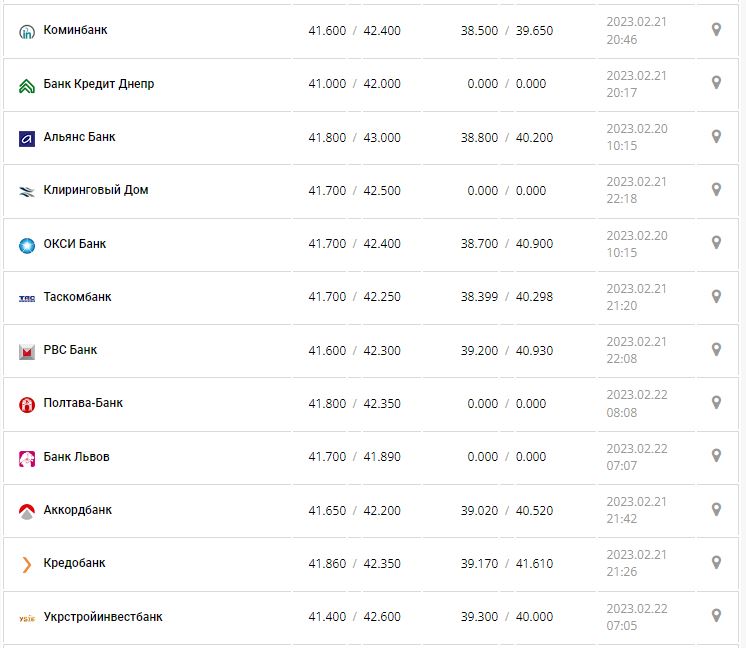
Task: Show Коминбанк location on map pin
Action: (x=716, y=30)
